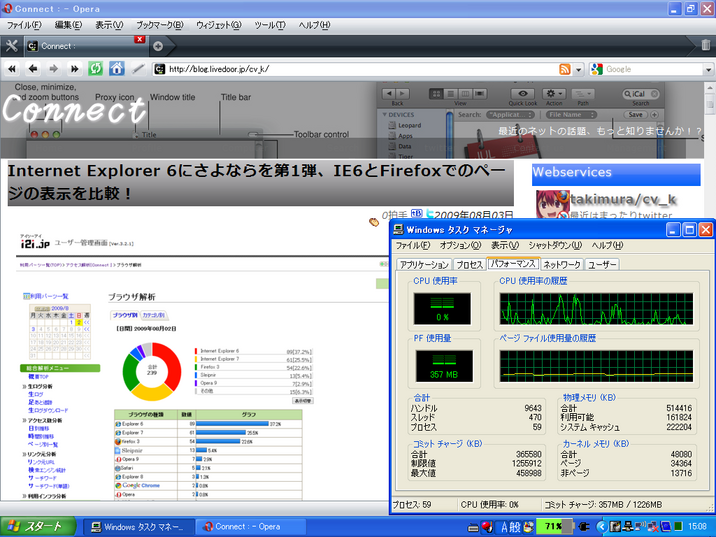Click the PF 使用量 357 MB gauge
Screen dimensions: 716x537
pyautogui.click(x=444, y=366)
